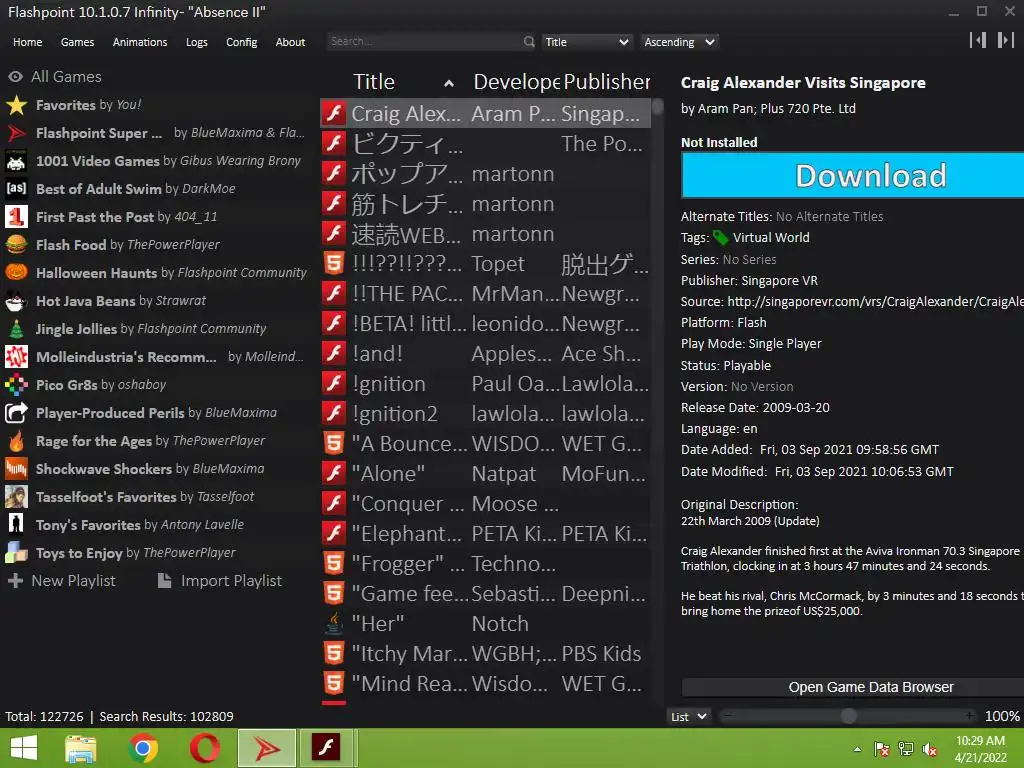Screen dimensions: 1024x768
Task: Click the Player-Produced Perils share icon
Action: (x=16, y=413)
